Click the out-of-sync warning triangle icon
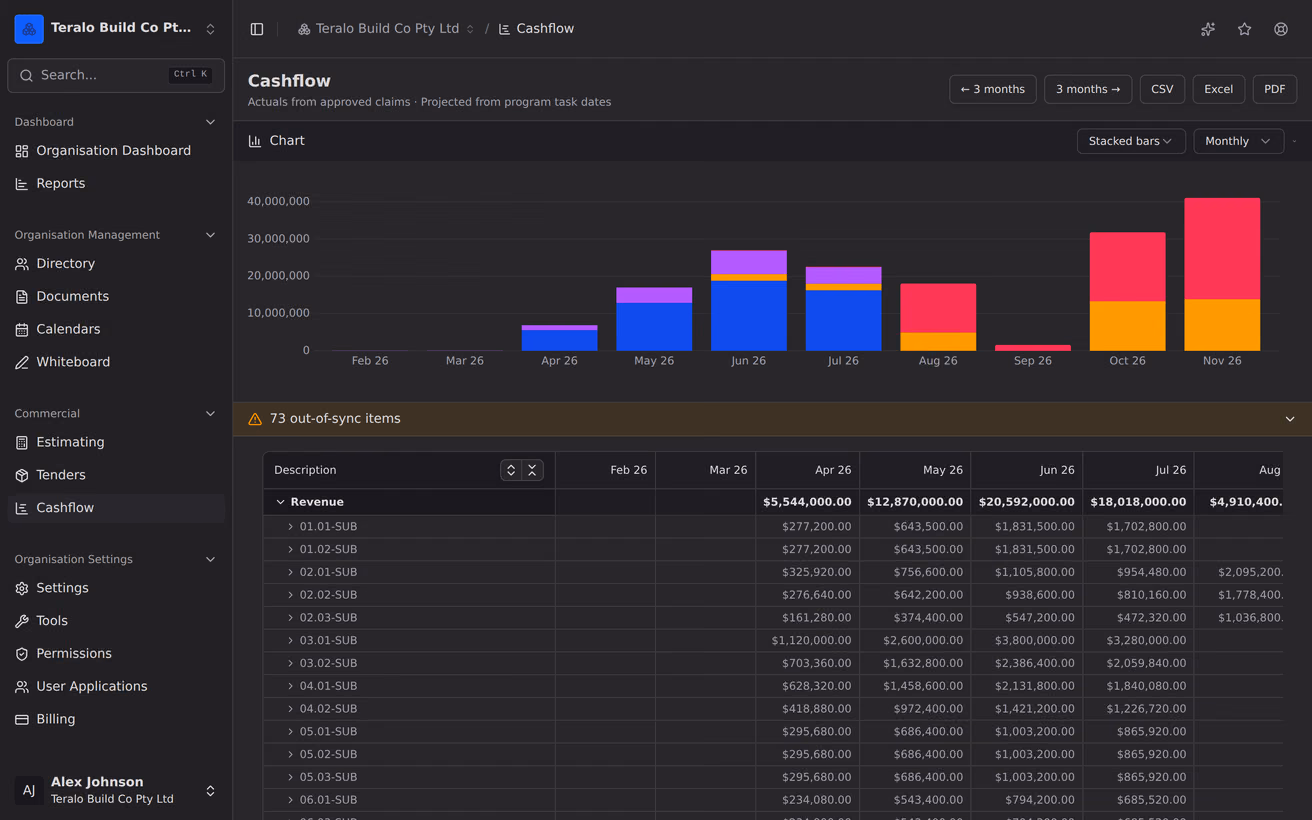The image size is (1312, 820). [255, 419]
